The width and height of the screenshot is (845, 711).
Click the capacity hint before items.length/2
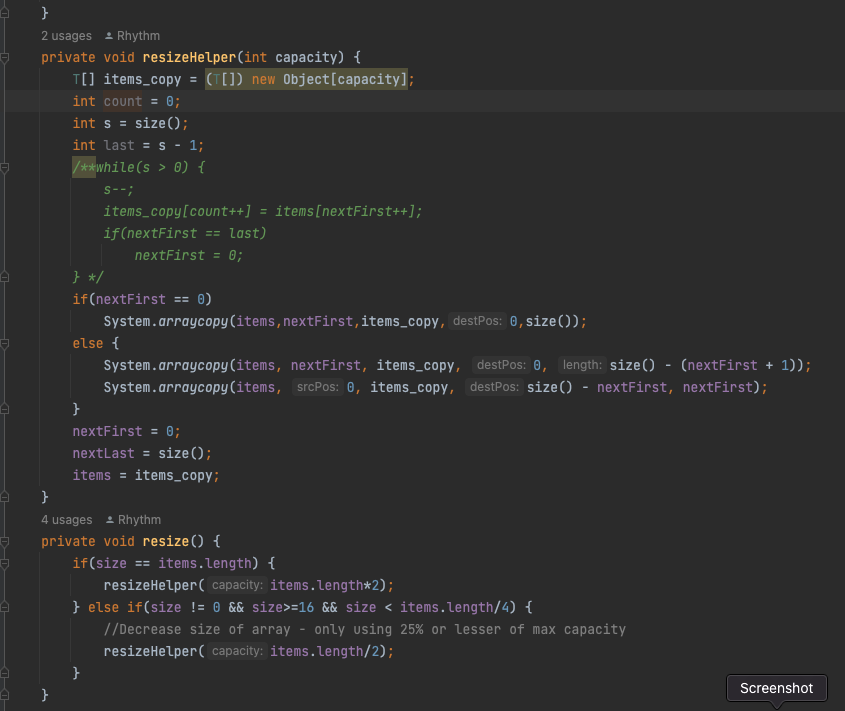pos(236,651)
